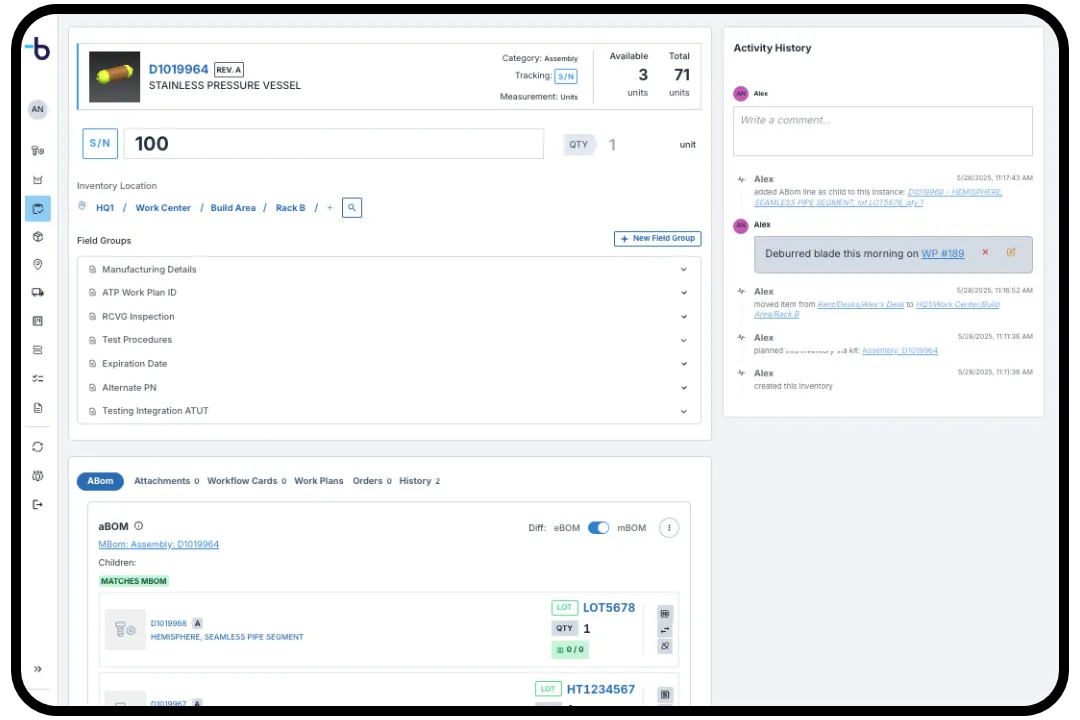Expand the Test Procedures field group
The image size is (1080, 720).
tap(684, 340)
